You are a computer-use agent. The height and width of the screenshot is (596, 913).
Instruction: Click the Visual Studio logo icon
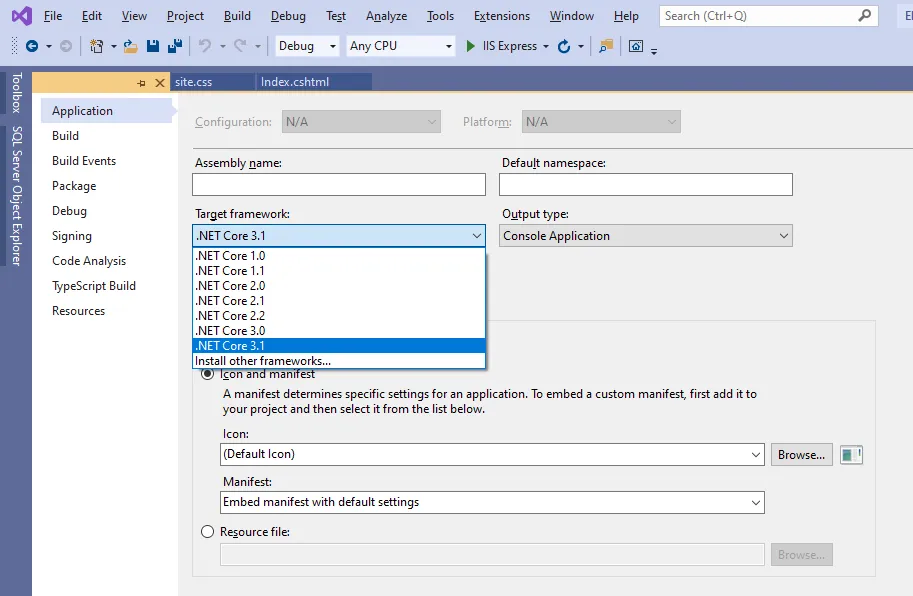pyautogui.click(x=22, y=16)
